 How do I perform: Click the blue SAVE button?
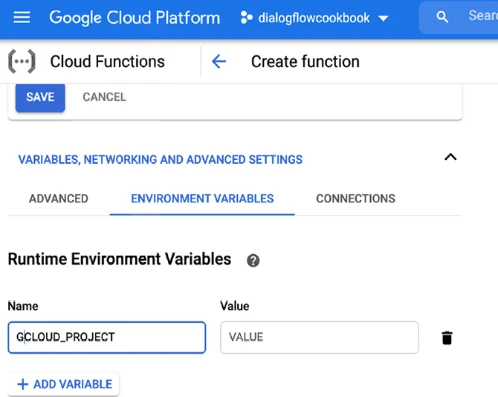40,97
